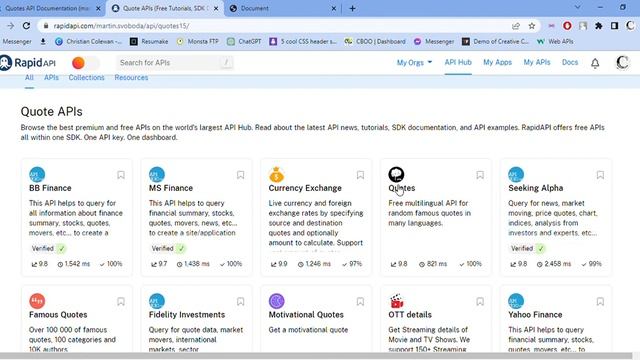640x360 pixels.
Task: Click the Yahoo Finance API logo icon
Action: click(516, 301)
